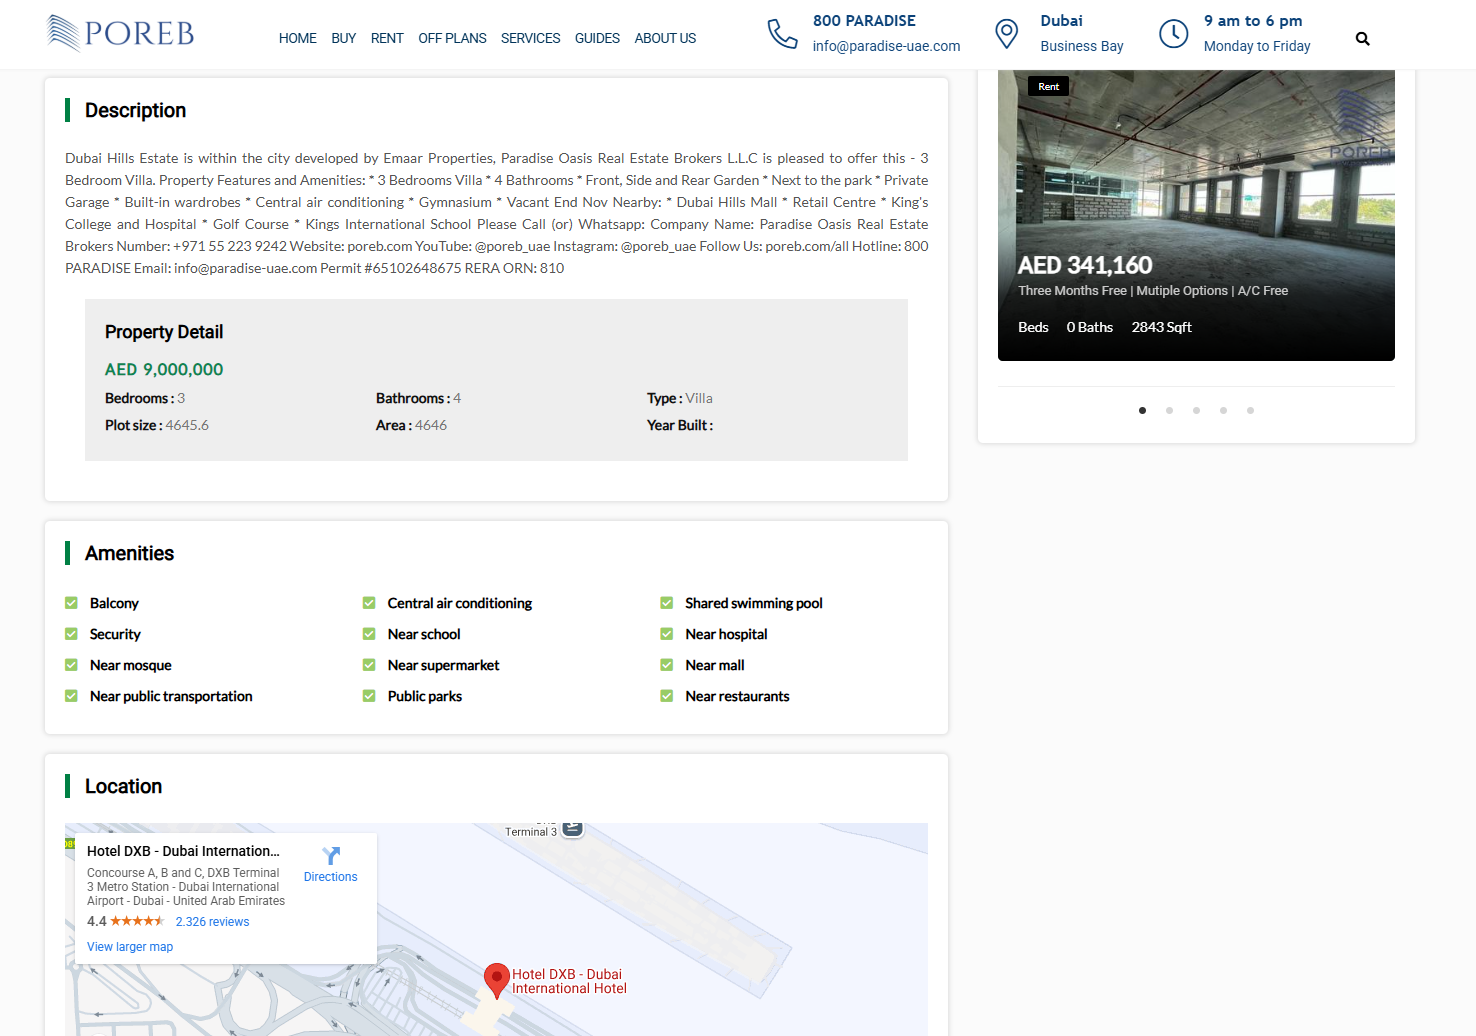1476x1036 pixels.
Task: Click the clock icon showing office hours
Action: click(1173, 33)
